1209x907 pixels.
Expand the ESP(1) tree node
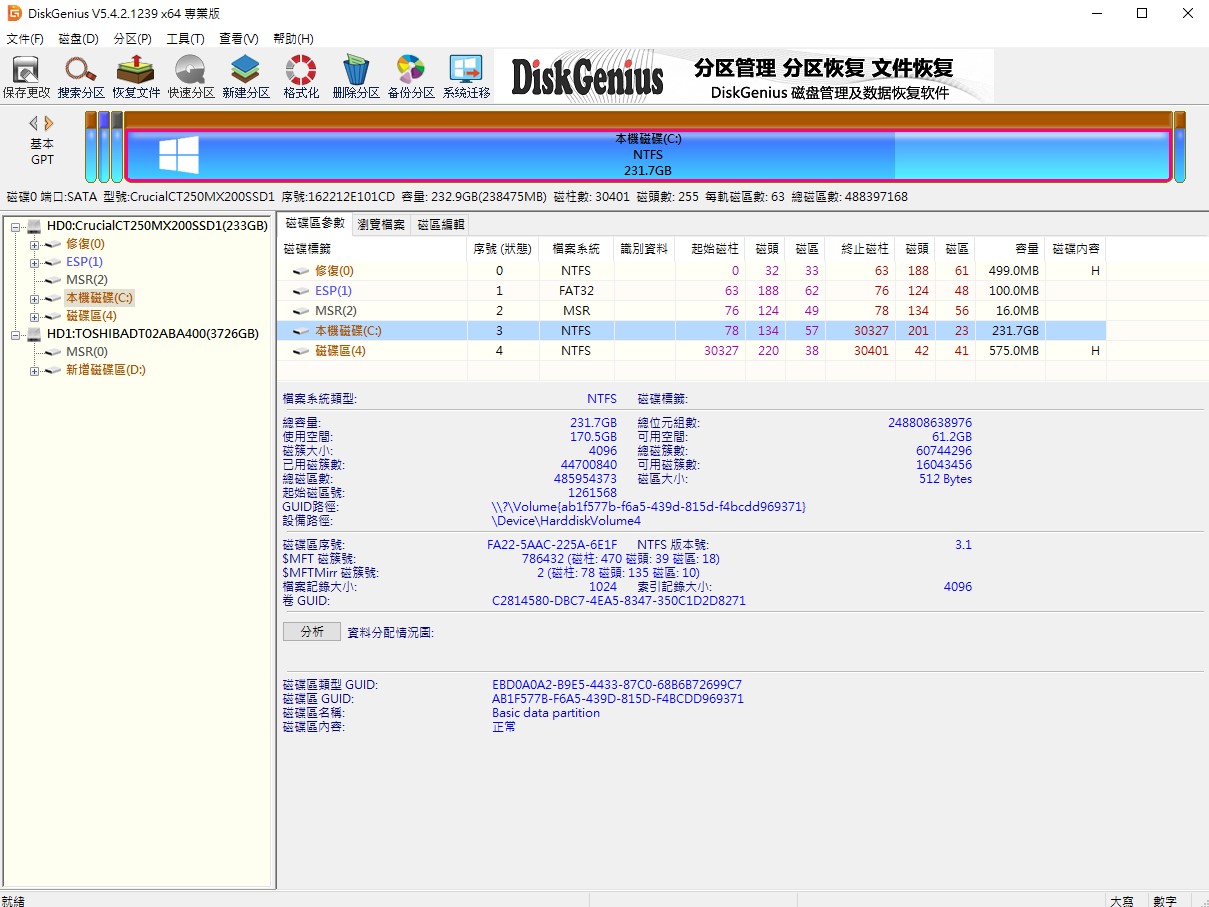[35, 262]
